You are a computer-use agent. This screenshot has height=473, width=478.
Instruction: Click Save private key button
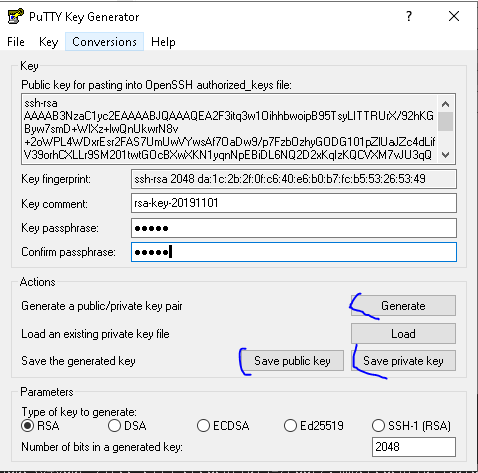point(403,361)
